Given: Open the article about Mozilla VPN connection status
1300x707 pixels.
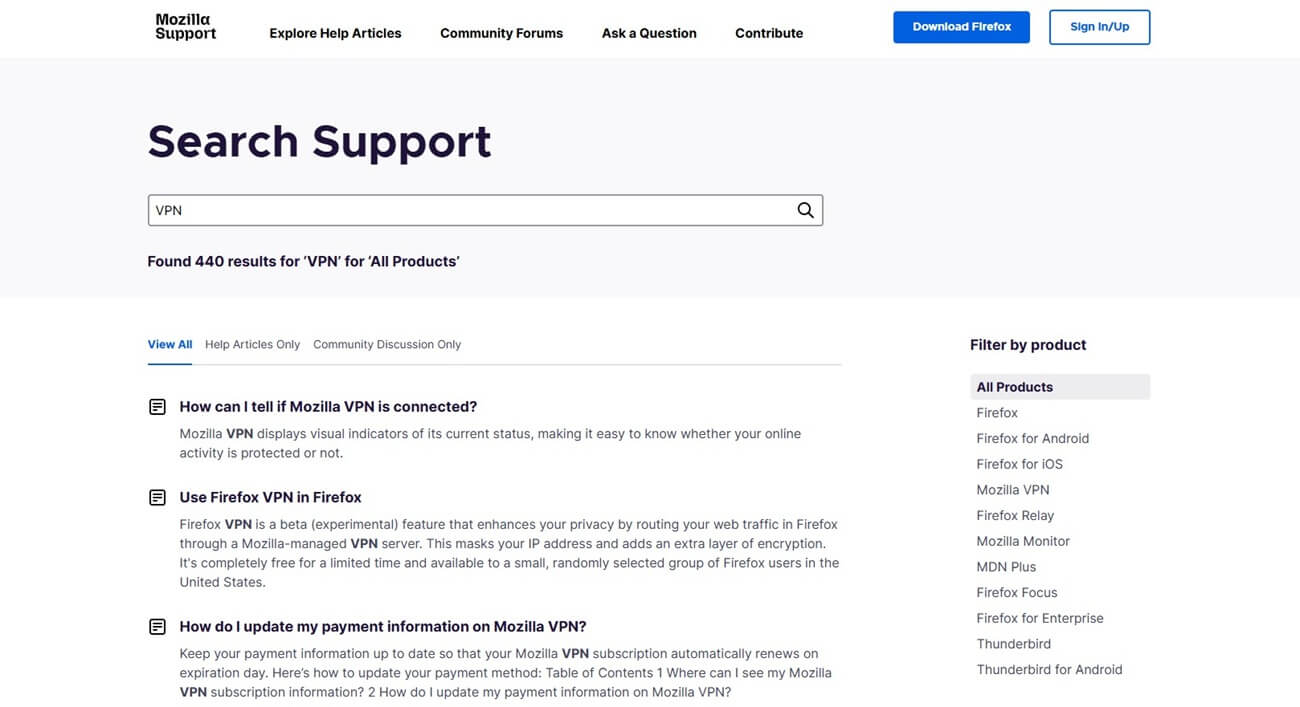Looking at the screenshot, I should pos(328,406).
